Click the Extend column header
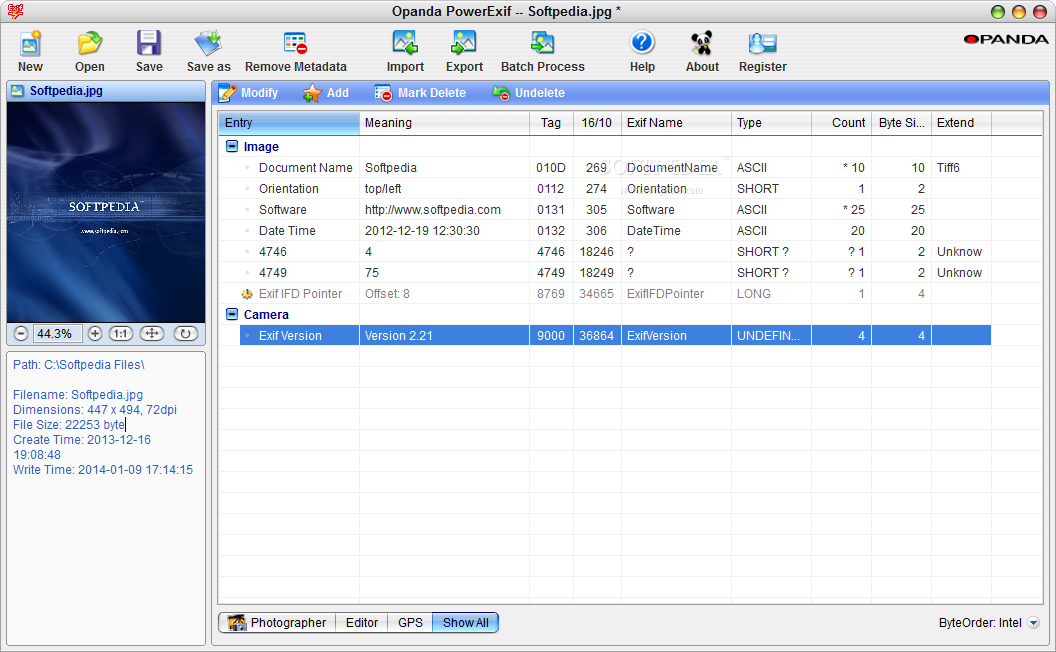Screen dimensions: 1056x652 click(961, 123)
